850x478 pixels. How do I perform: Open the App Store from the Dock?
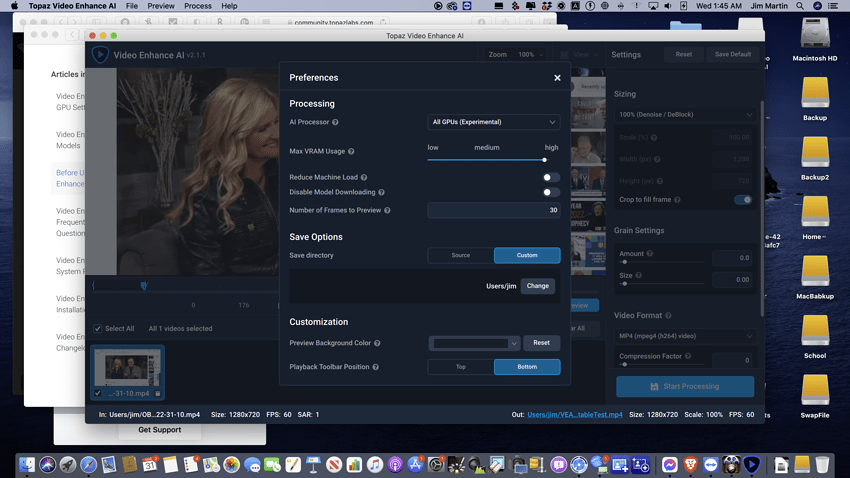(416, 464)
